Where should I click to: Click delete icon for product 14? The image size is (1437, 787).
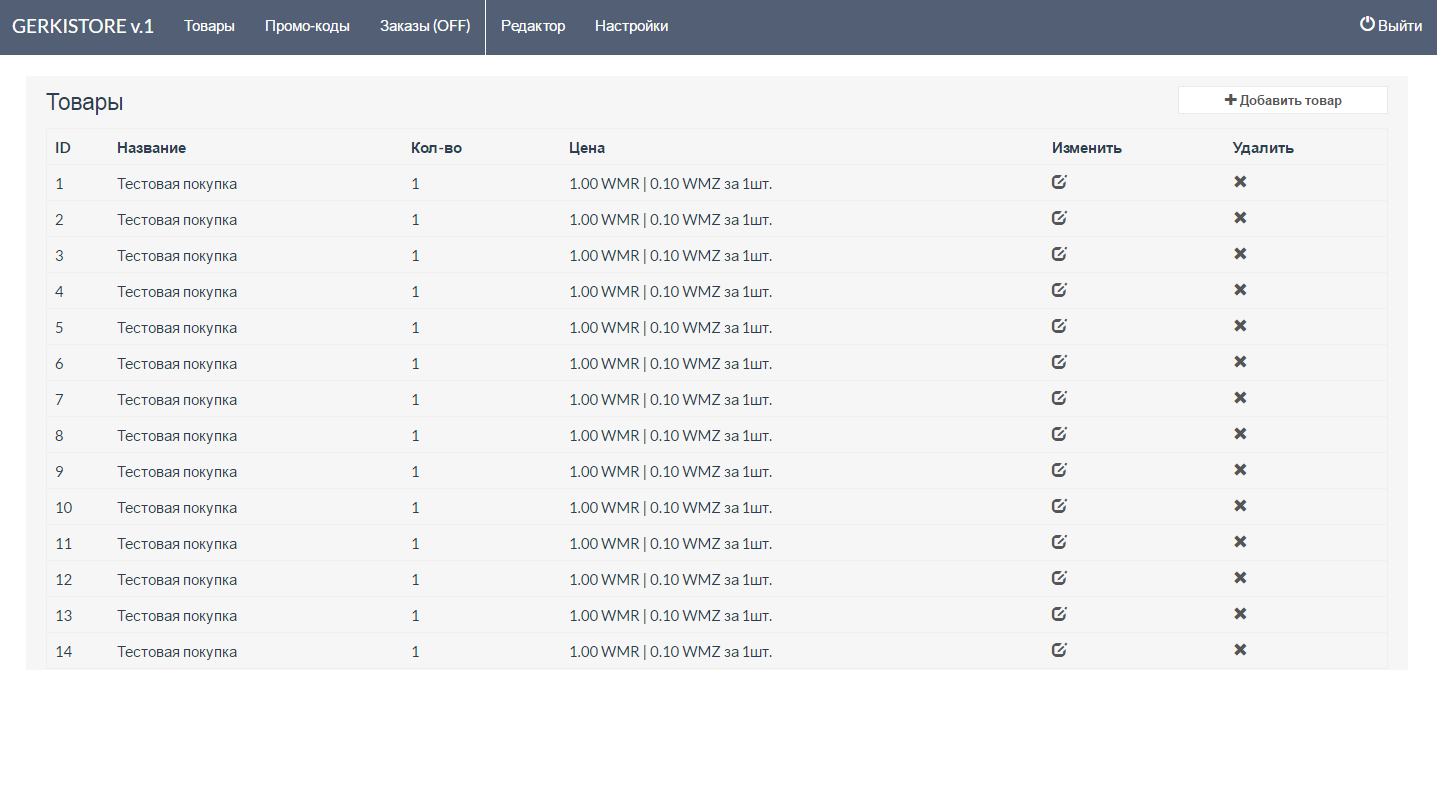tap(1240, 650)
